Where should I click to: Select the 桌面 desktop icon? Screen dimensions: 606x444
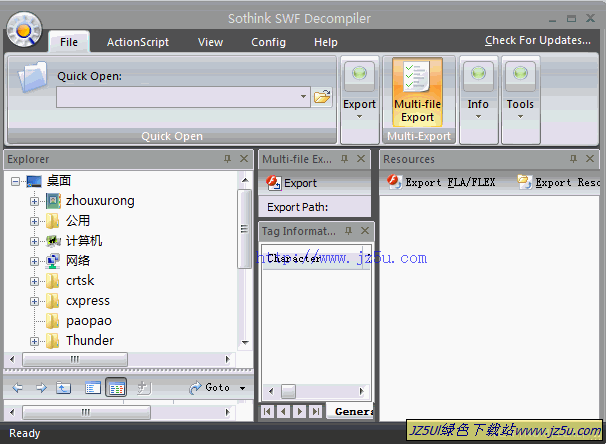point(34,181)
